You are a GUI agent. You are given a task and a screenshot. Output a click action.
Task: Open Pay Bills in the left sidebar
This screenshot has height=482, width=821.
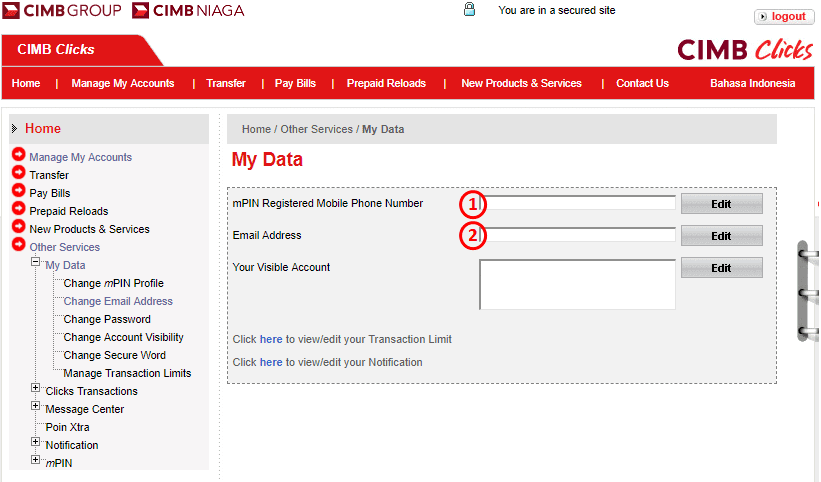tap(50, 193)
